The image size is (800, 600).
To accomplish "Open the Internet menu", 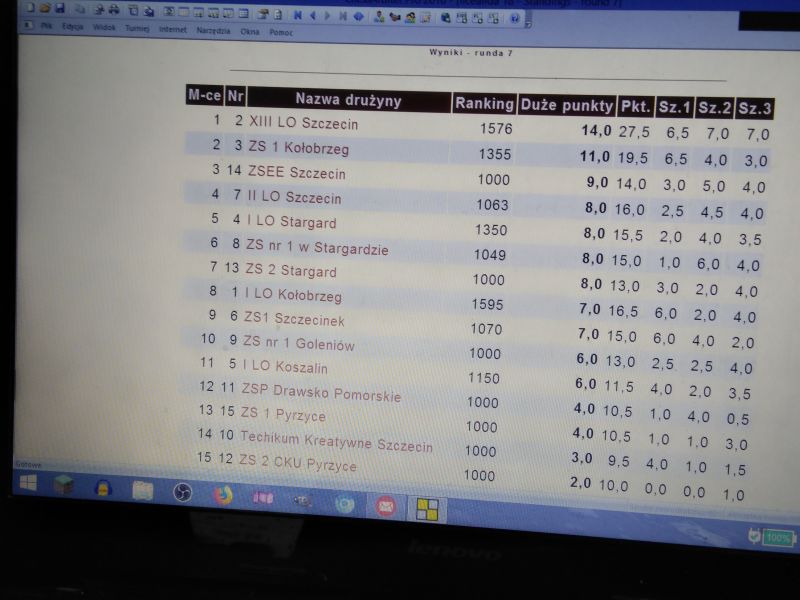I will (x=173, y=29).
